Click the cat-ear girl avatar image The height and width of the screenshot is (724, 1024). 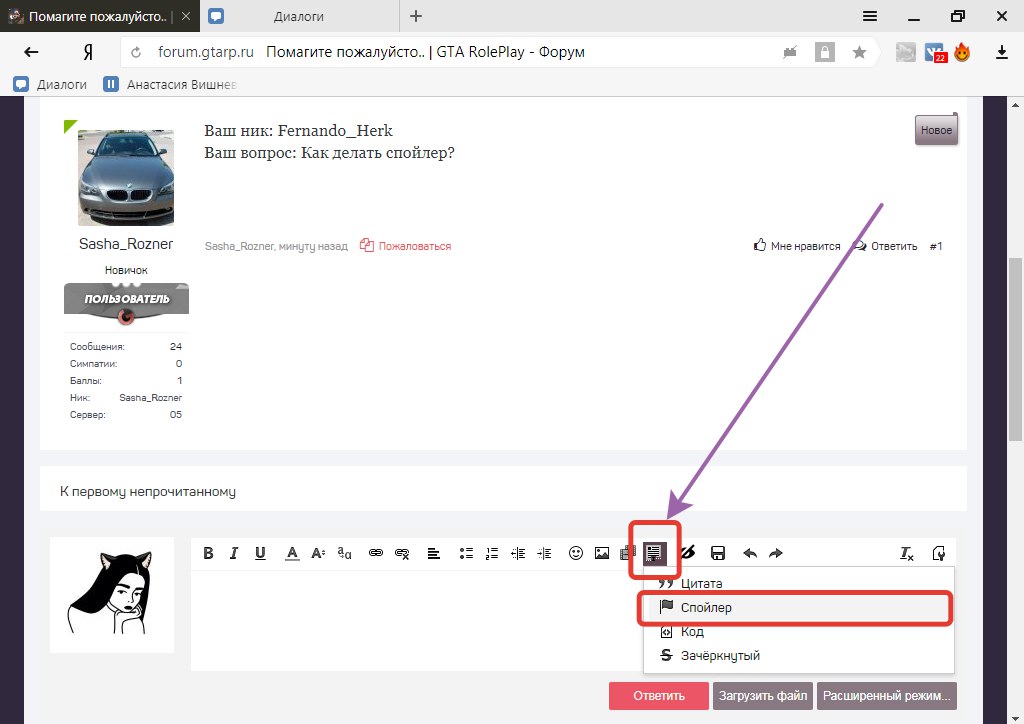tap(112, 594)
